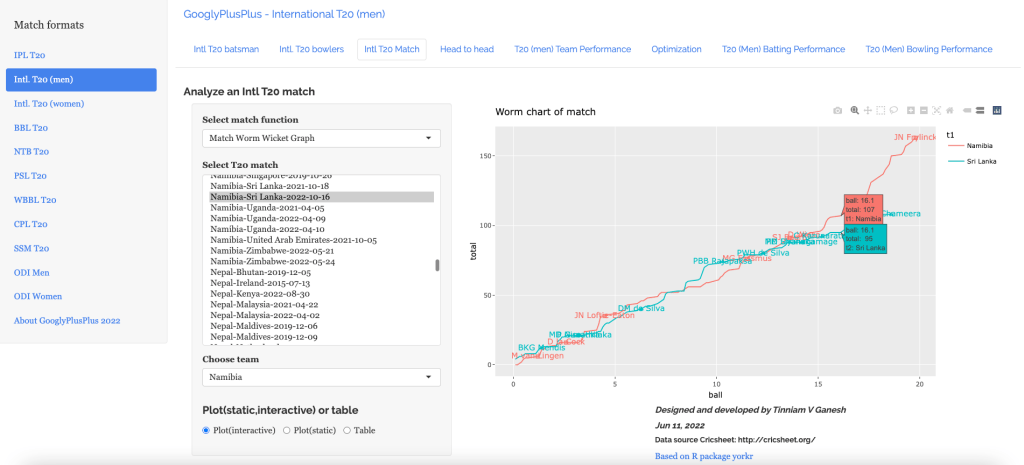Expand the Choose team dropdown
Screen dimensions: 1024x465
click(321, 377)
